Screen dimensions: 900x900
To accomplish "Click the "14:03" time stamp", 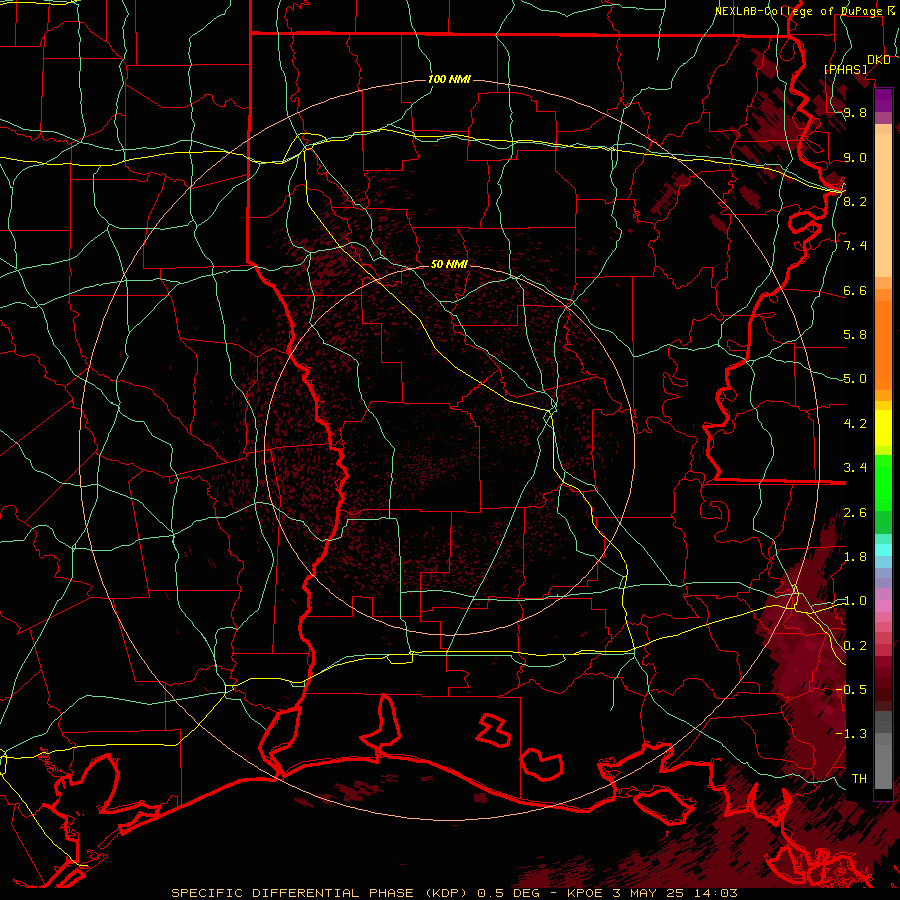I will tap(716, 893).
